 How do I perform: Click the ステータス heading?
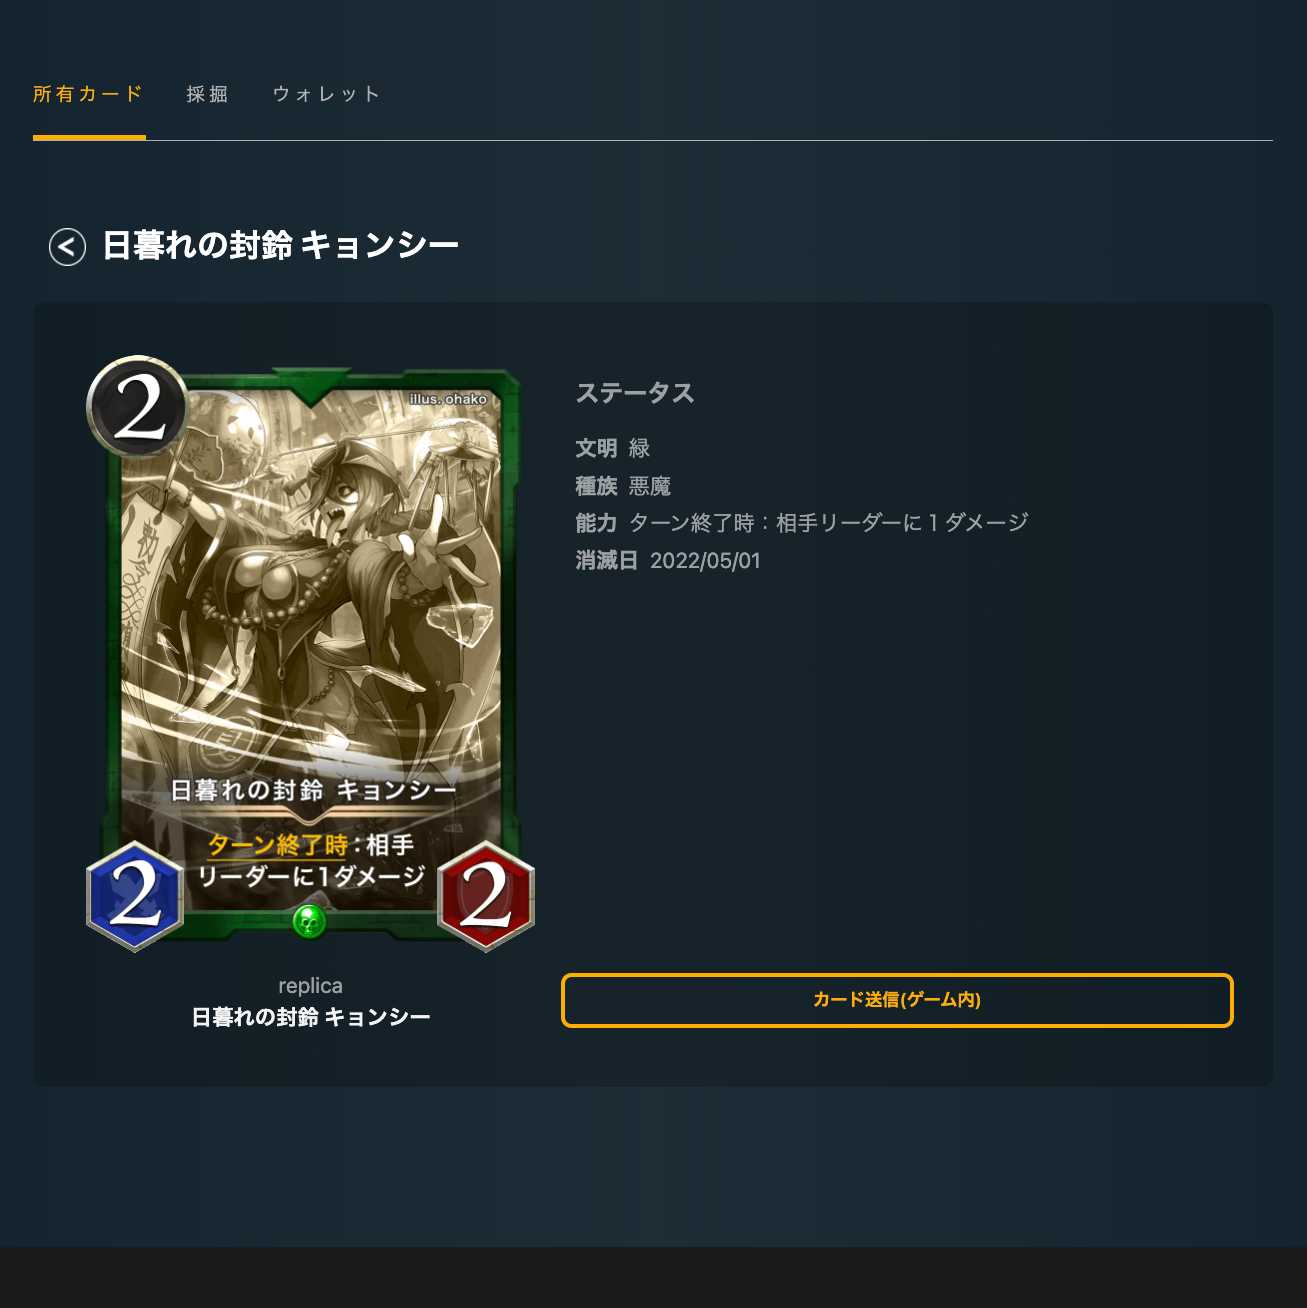pyautogui.click(x=635, y=393)
